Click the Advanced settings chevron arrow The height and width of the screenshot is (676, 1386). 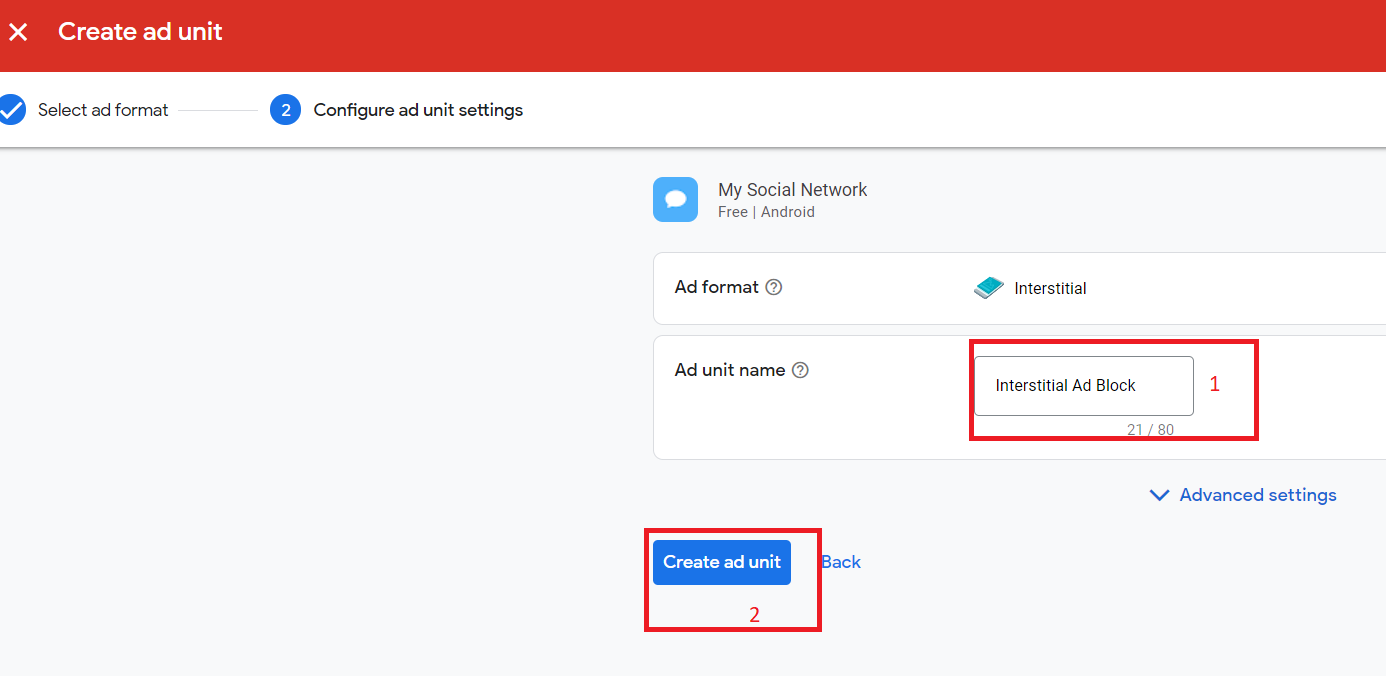point(1159,495)
